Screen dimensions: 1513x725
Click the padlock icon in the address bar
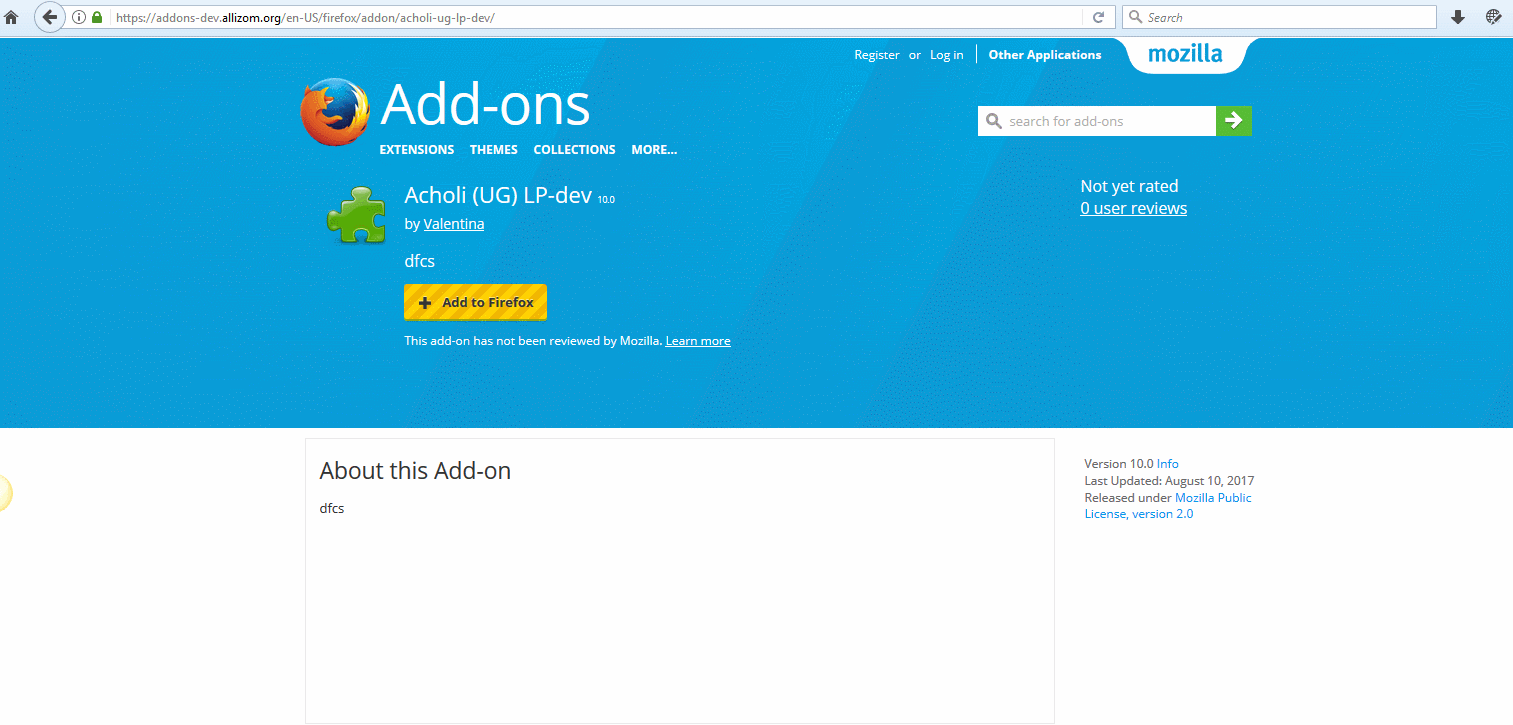tap(97, 17)
